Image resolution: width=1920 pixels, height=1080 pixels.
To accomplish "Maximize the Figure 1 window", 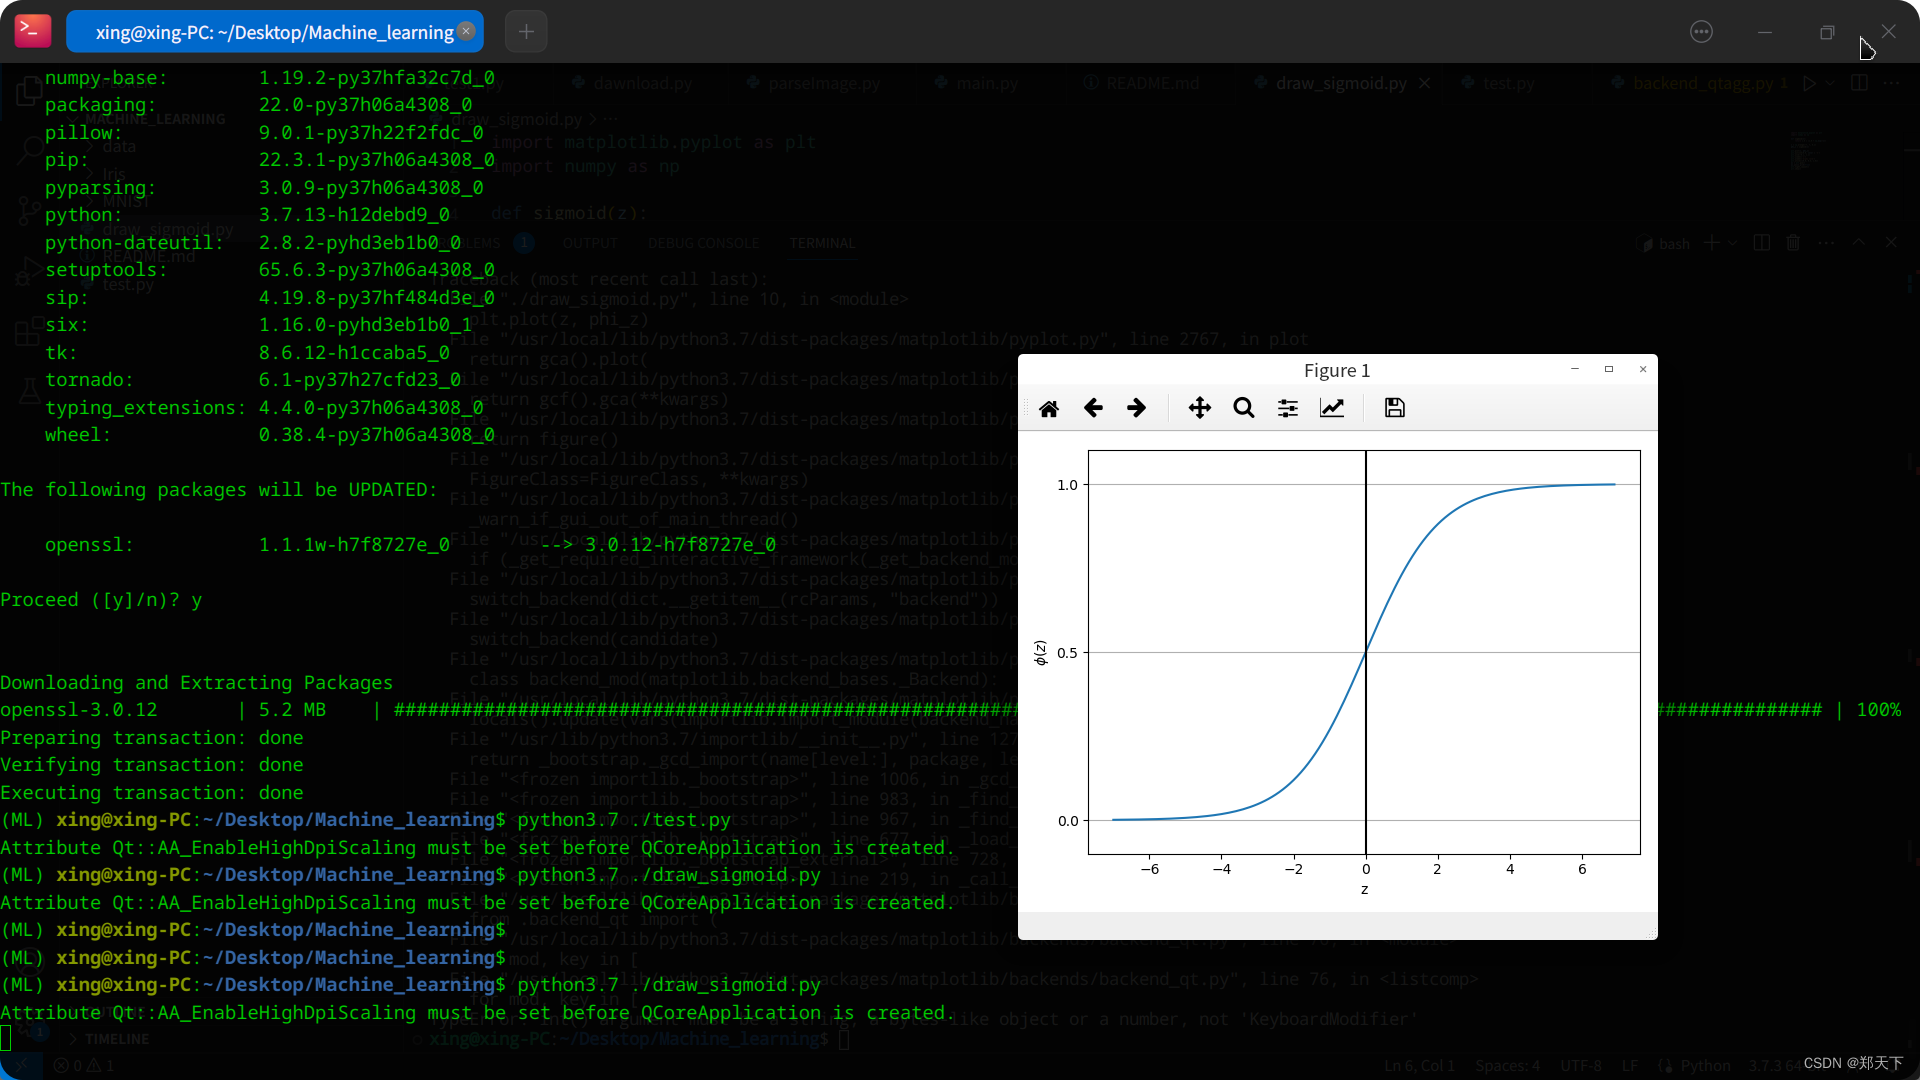I will pos(1609,369).
